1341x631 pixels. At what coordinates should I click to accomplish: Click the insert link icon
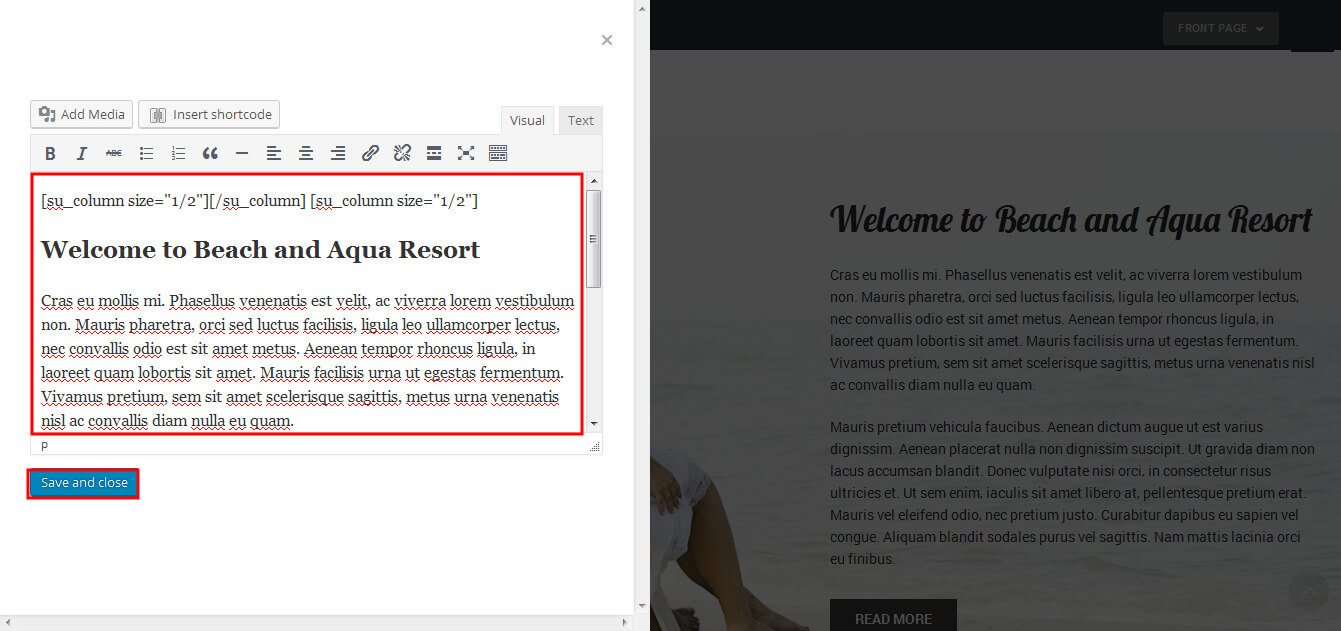370,153
